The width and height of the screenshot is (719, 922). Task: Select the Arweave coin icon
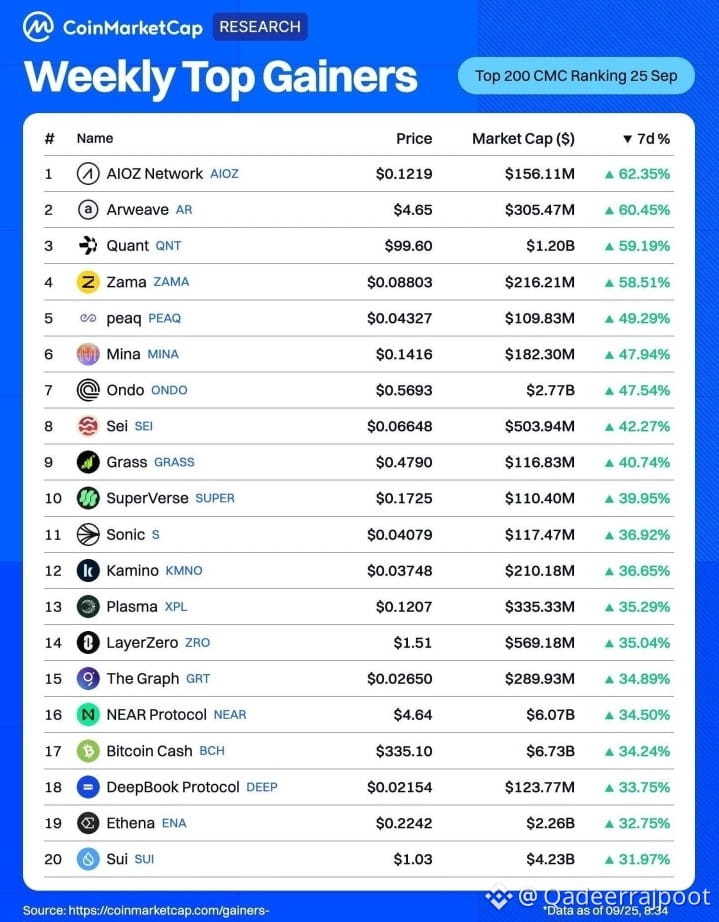[88, 209]
